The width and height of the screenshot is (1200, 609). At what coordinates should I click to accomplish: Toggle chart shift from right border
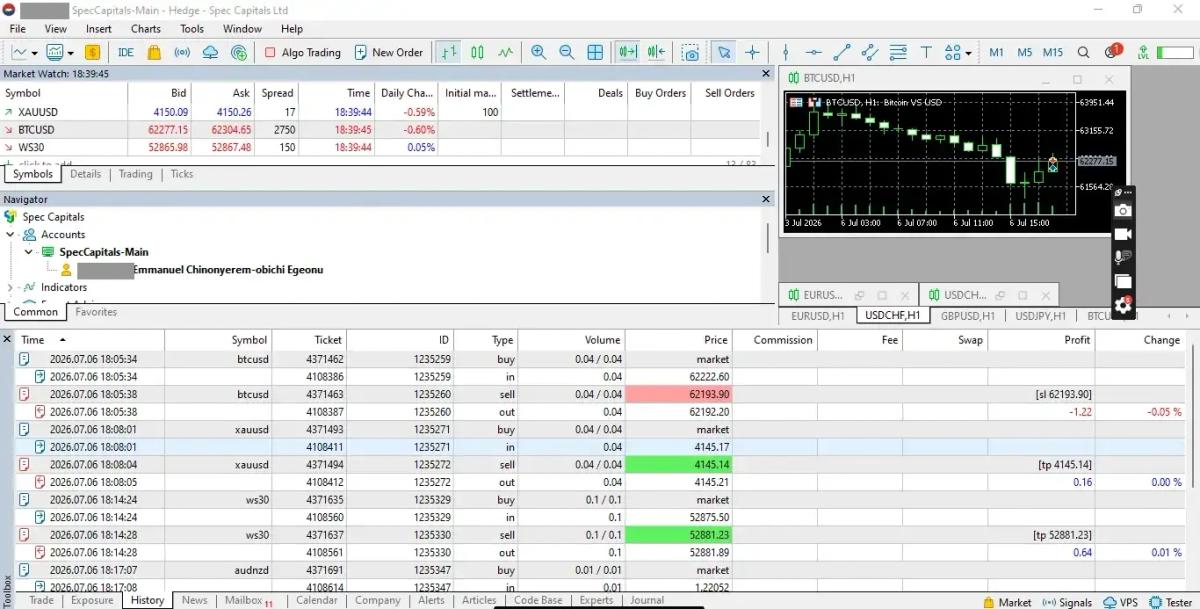pos(656,52)
